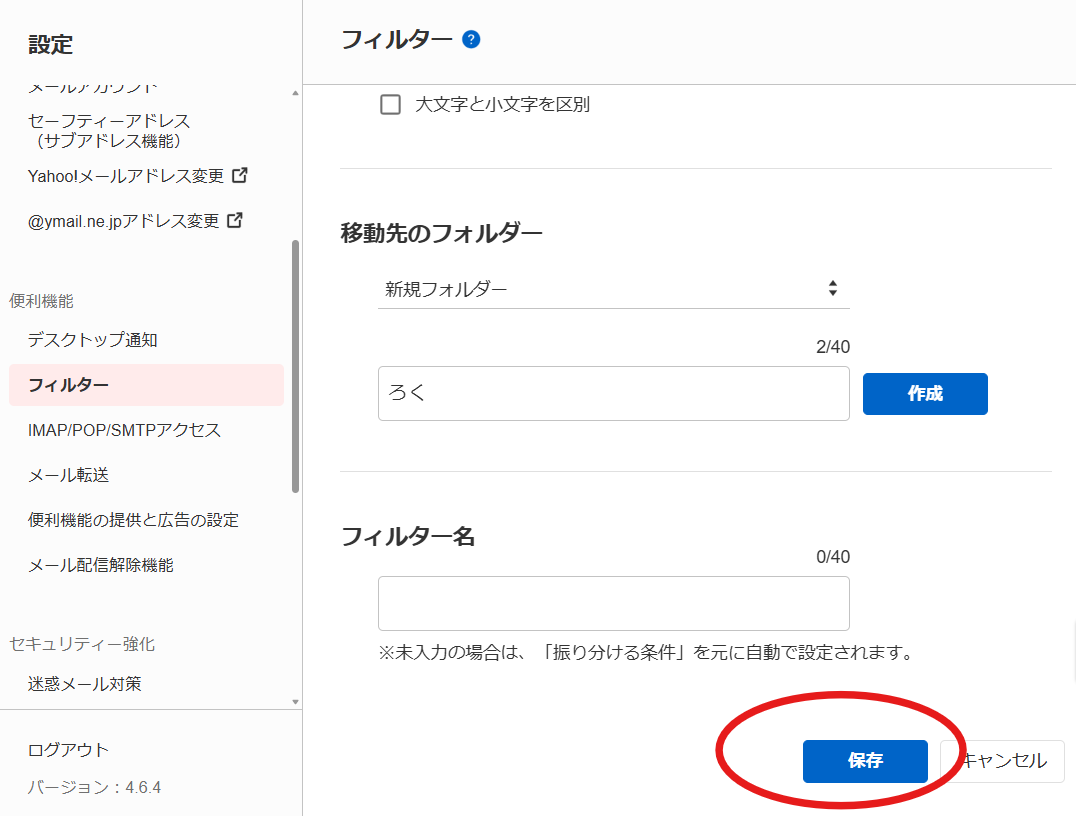Image resolution: width=1076 pixels, height=816 pixels.
Task: Click the sidebar scroll-down arrow
Action: tap(295, 702)
